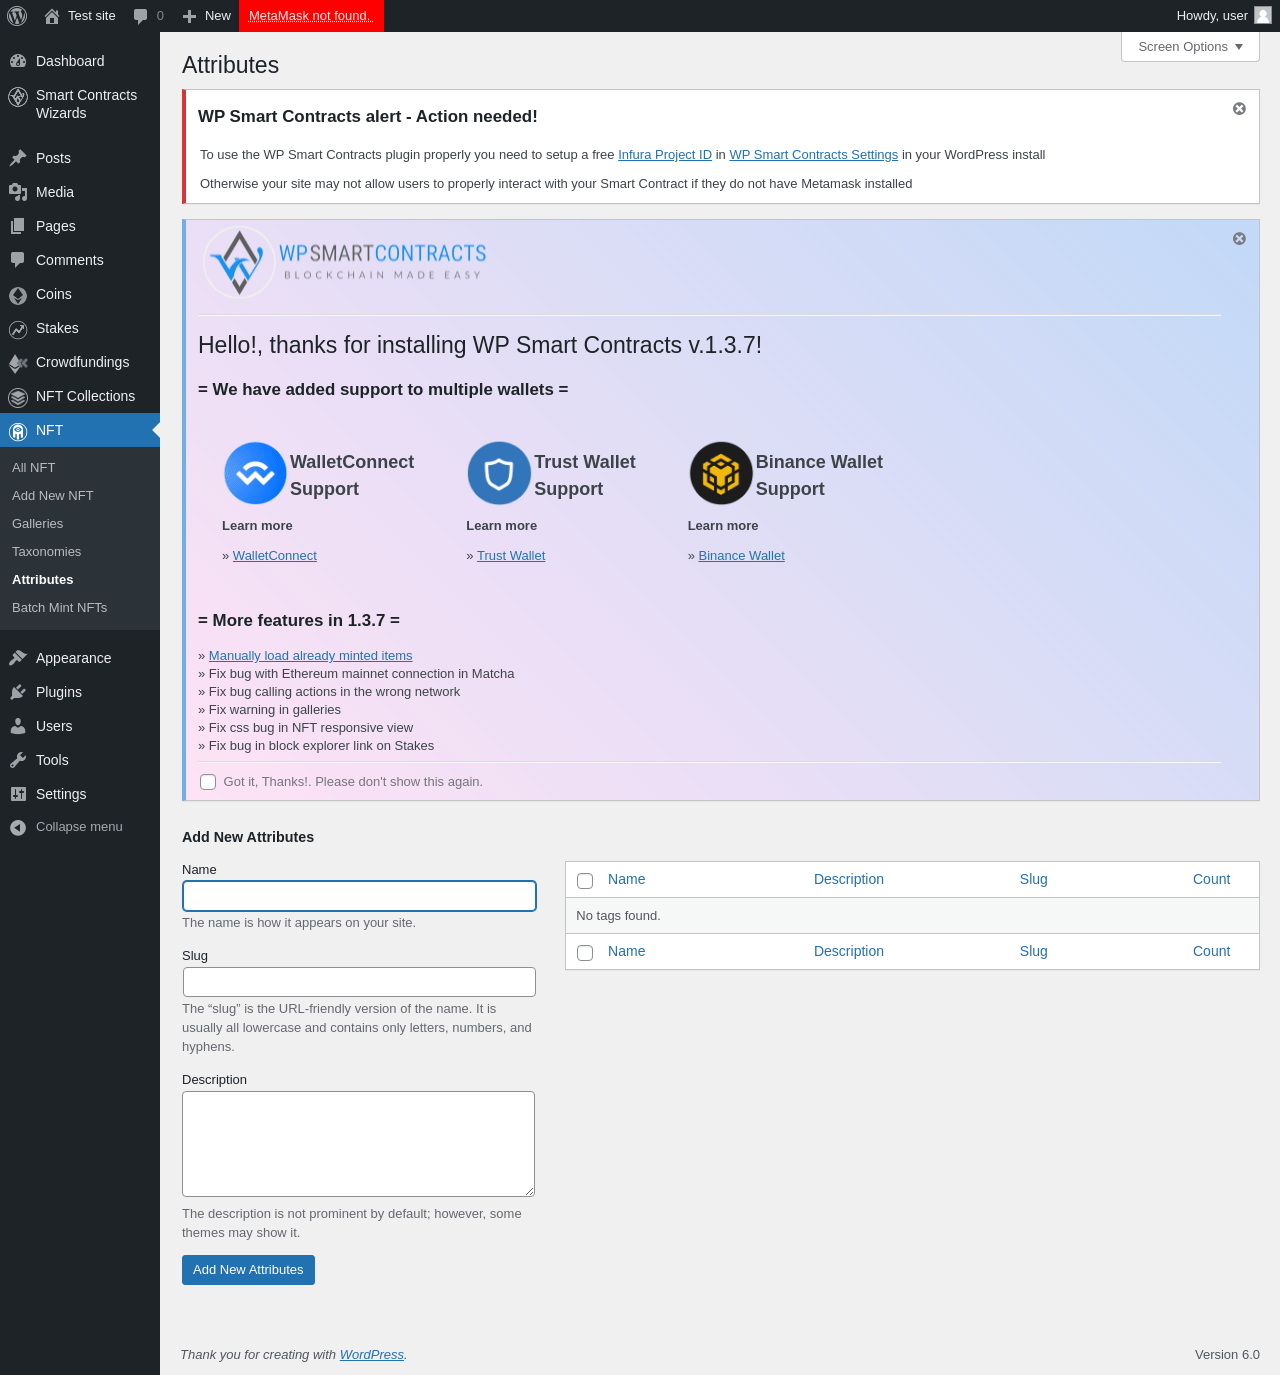
Task: Open 'Manually load already minted items' link
Action: [x=311, y=656]
